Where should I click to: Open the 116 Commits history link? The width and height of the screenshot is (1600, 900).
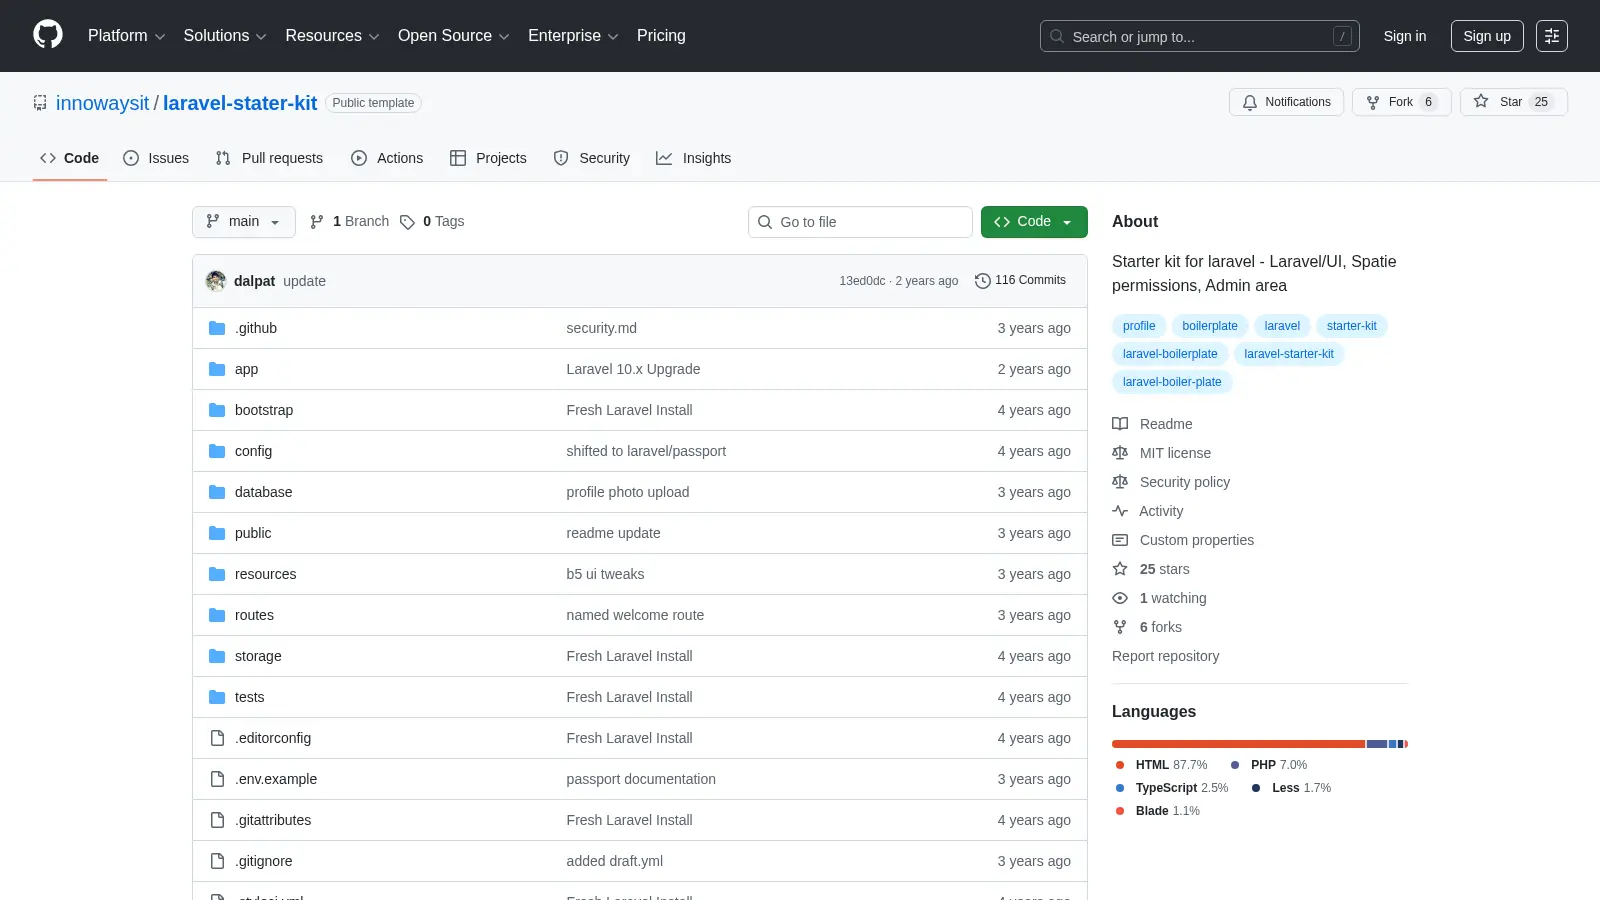click(1020, 281)
